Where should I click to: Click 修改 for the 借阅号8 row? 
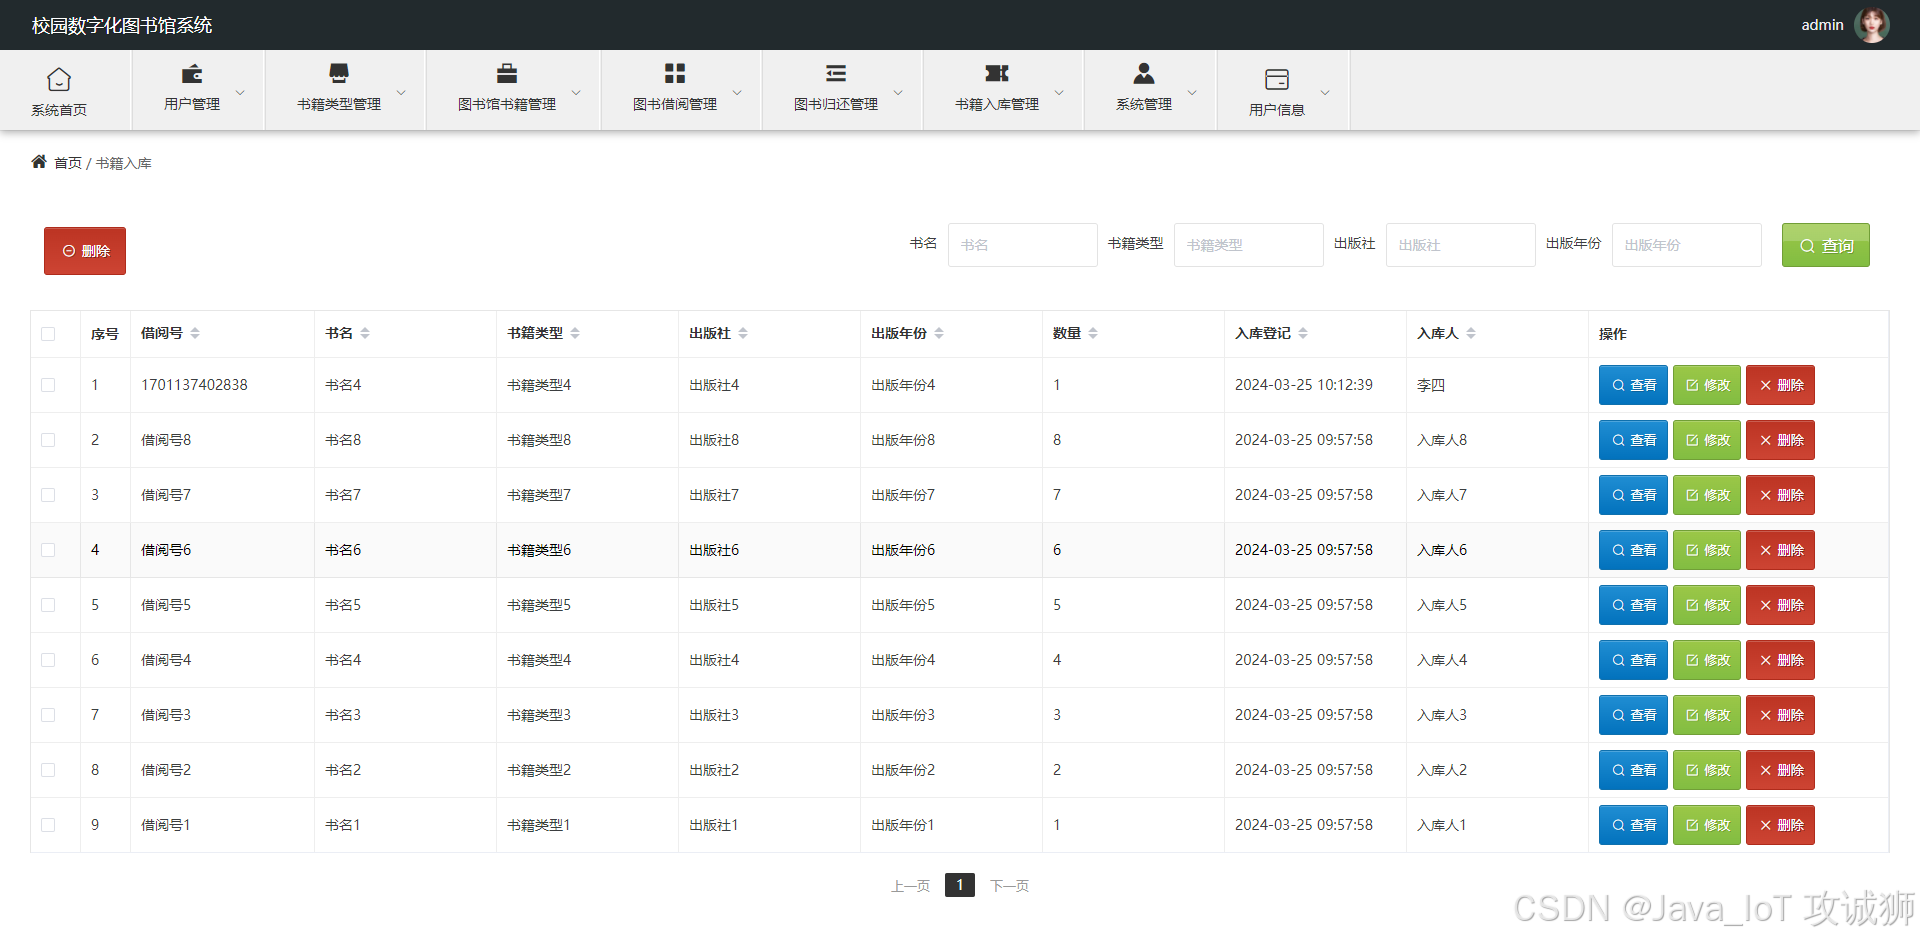pyautogui.click(x=1707, y=440)
